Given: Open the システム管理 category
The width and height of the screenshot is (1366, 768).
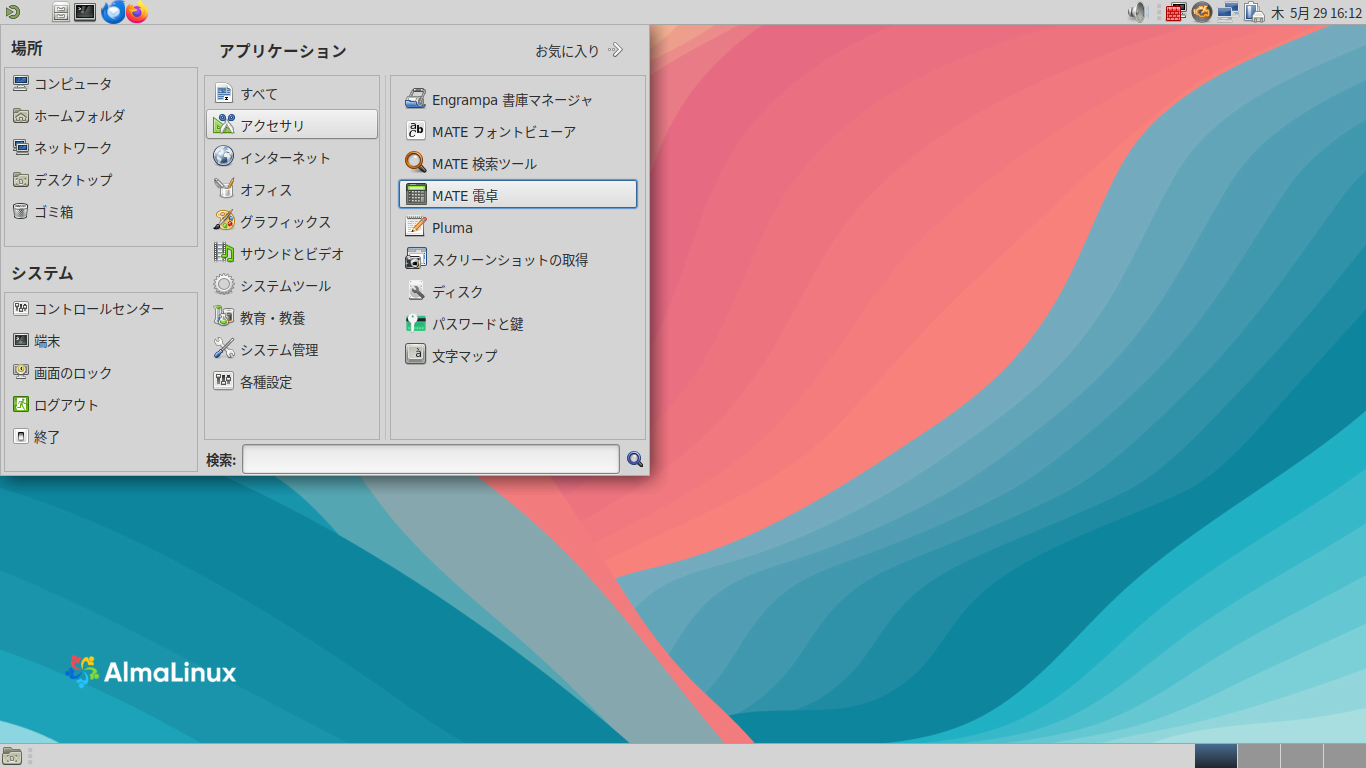Looking at the screenshot, I should pos(292,350).
